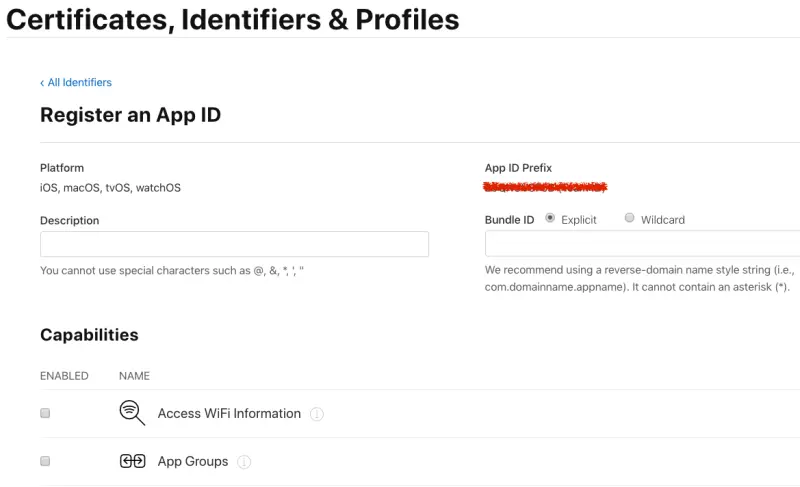This screenshot has height=487, width=800.
Task: Click into the Bundle ID input box
Action: (642, 245)
